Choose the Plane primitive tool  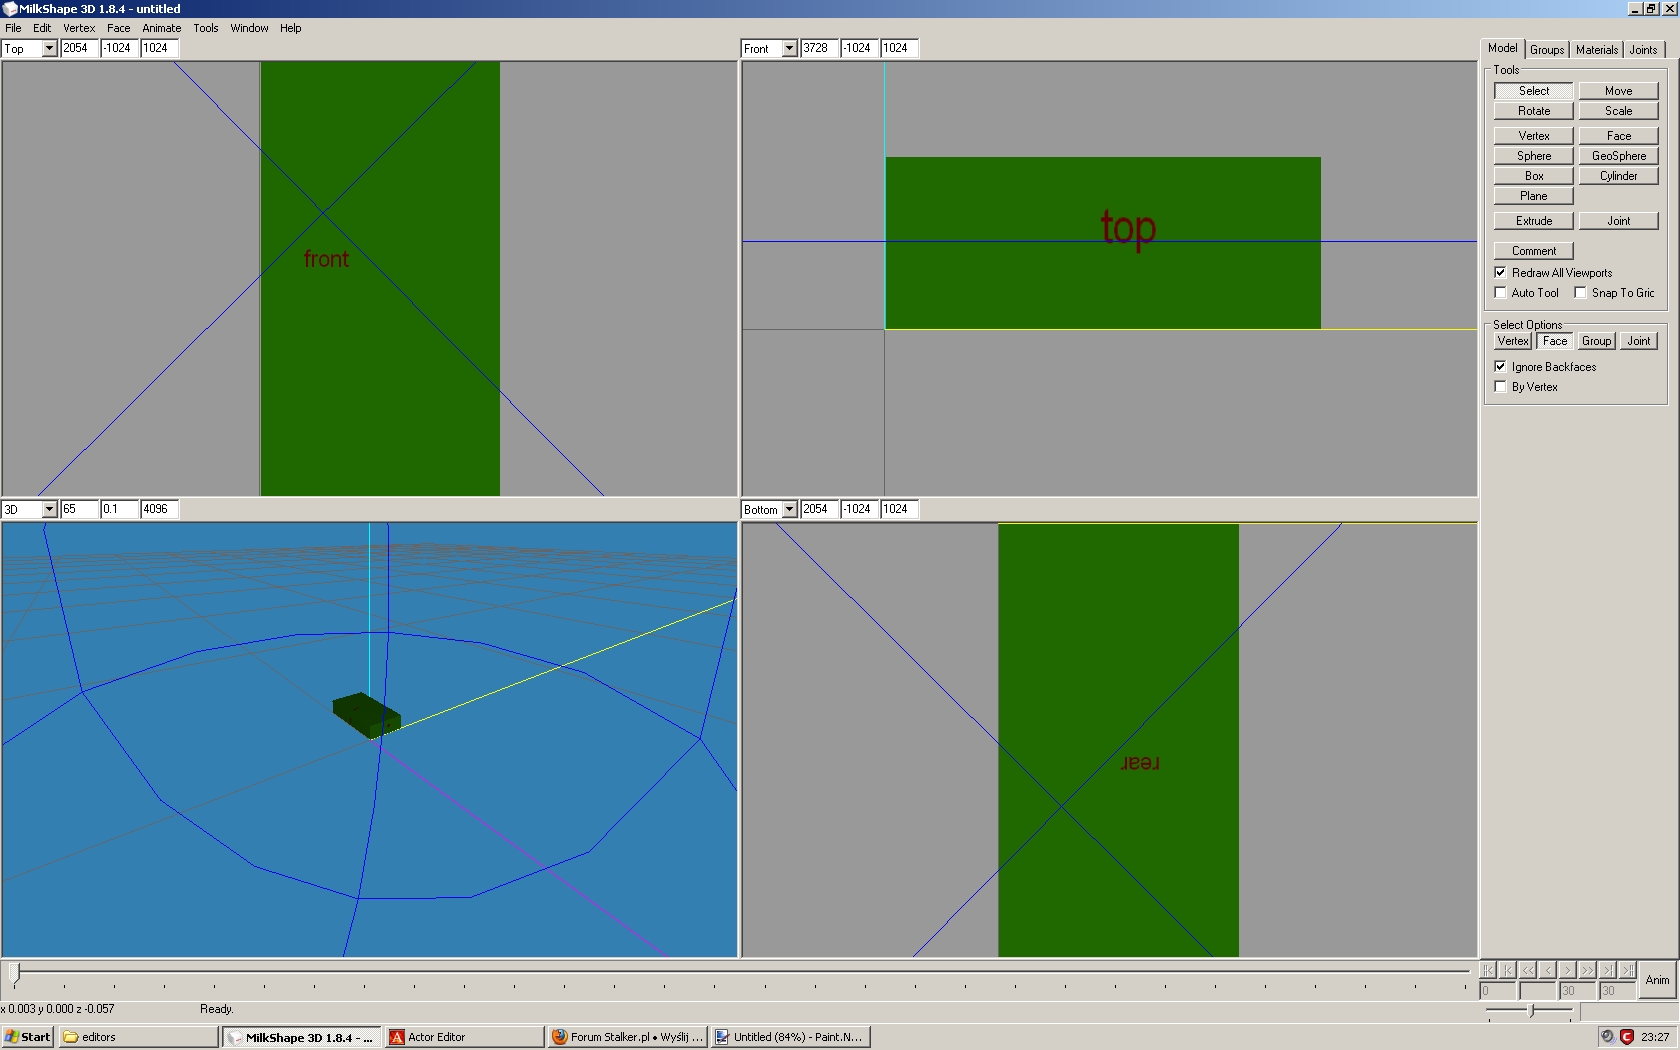[1534, 196]
